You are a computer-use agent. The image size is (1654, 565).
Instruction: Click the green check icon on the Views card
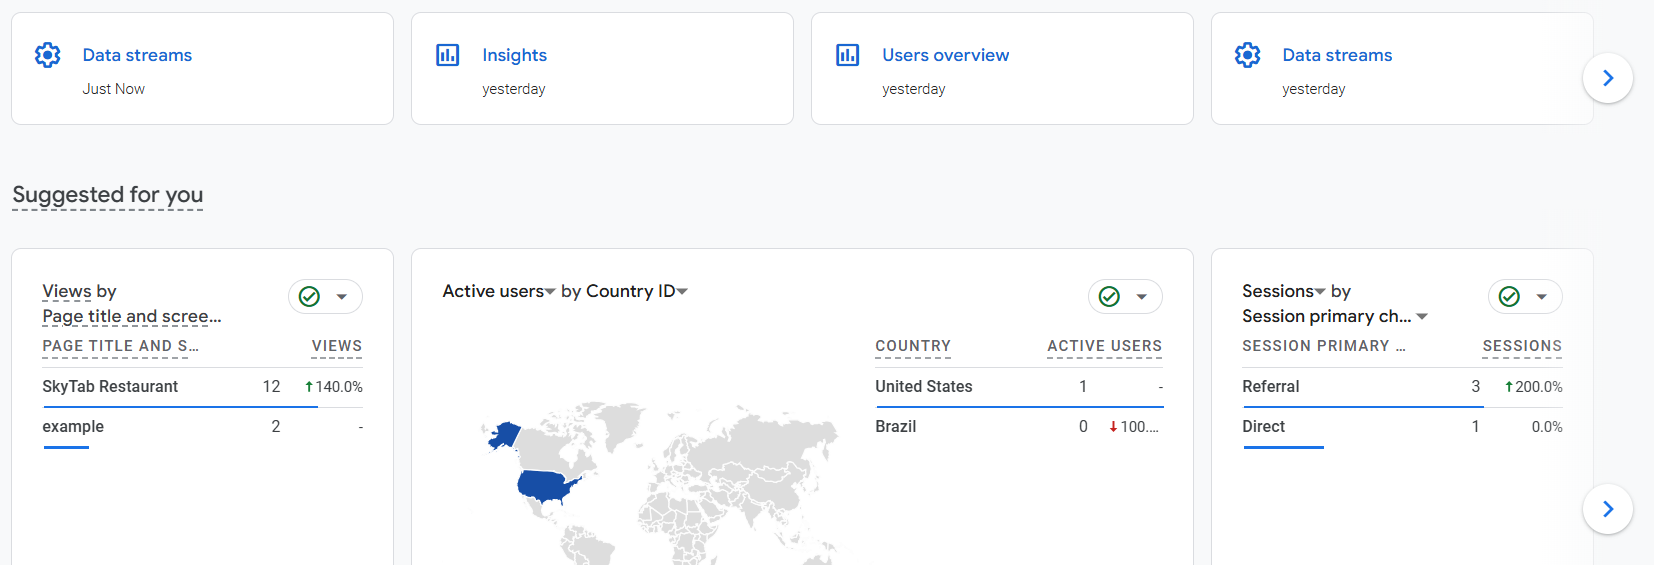pyautogui.click(x=310, y=297)
